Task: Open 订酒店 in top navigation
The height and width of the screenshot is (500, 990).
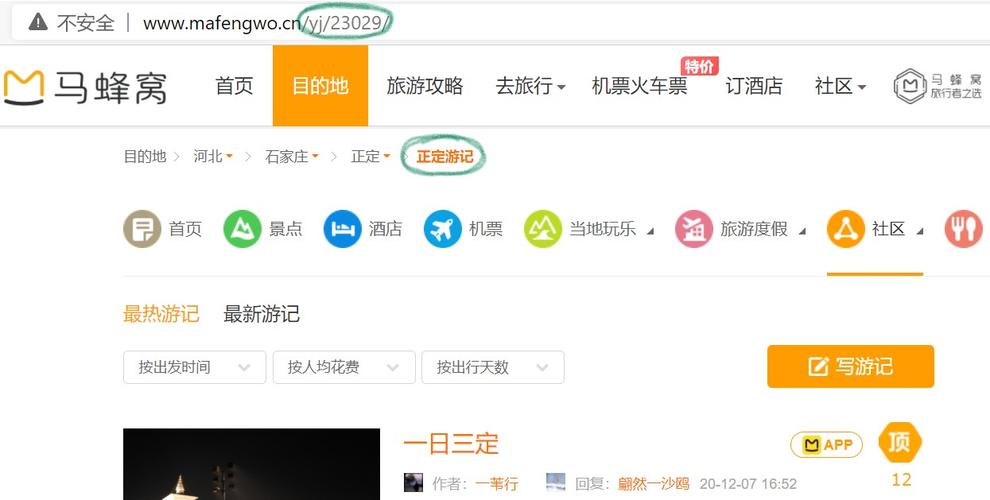Action: [x=754, y=86]
